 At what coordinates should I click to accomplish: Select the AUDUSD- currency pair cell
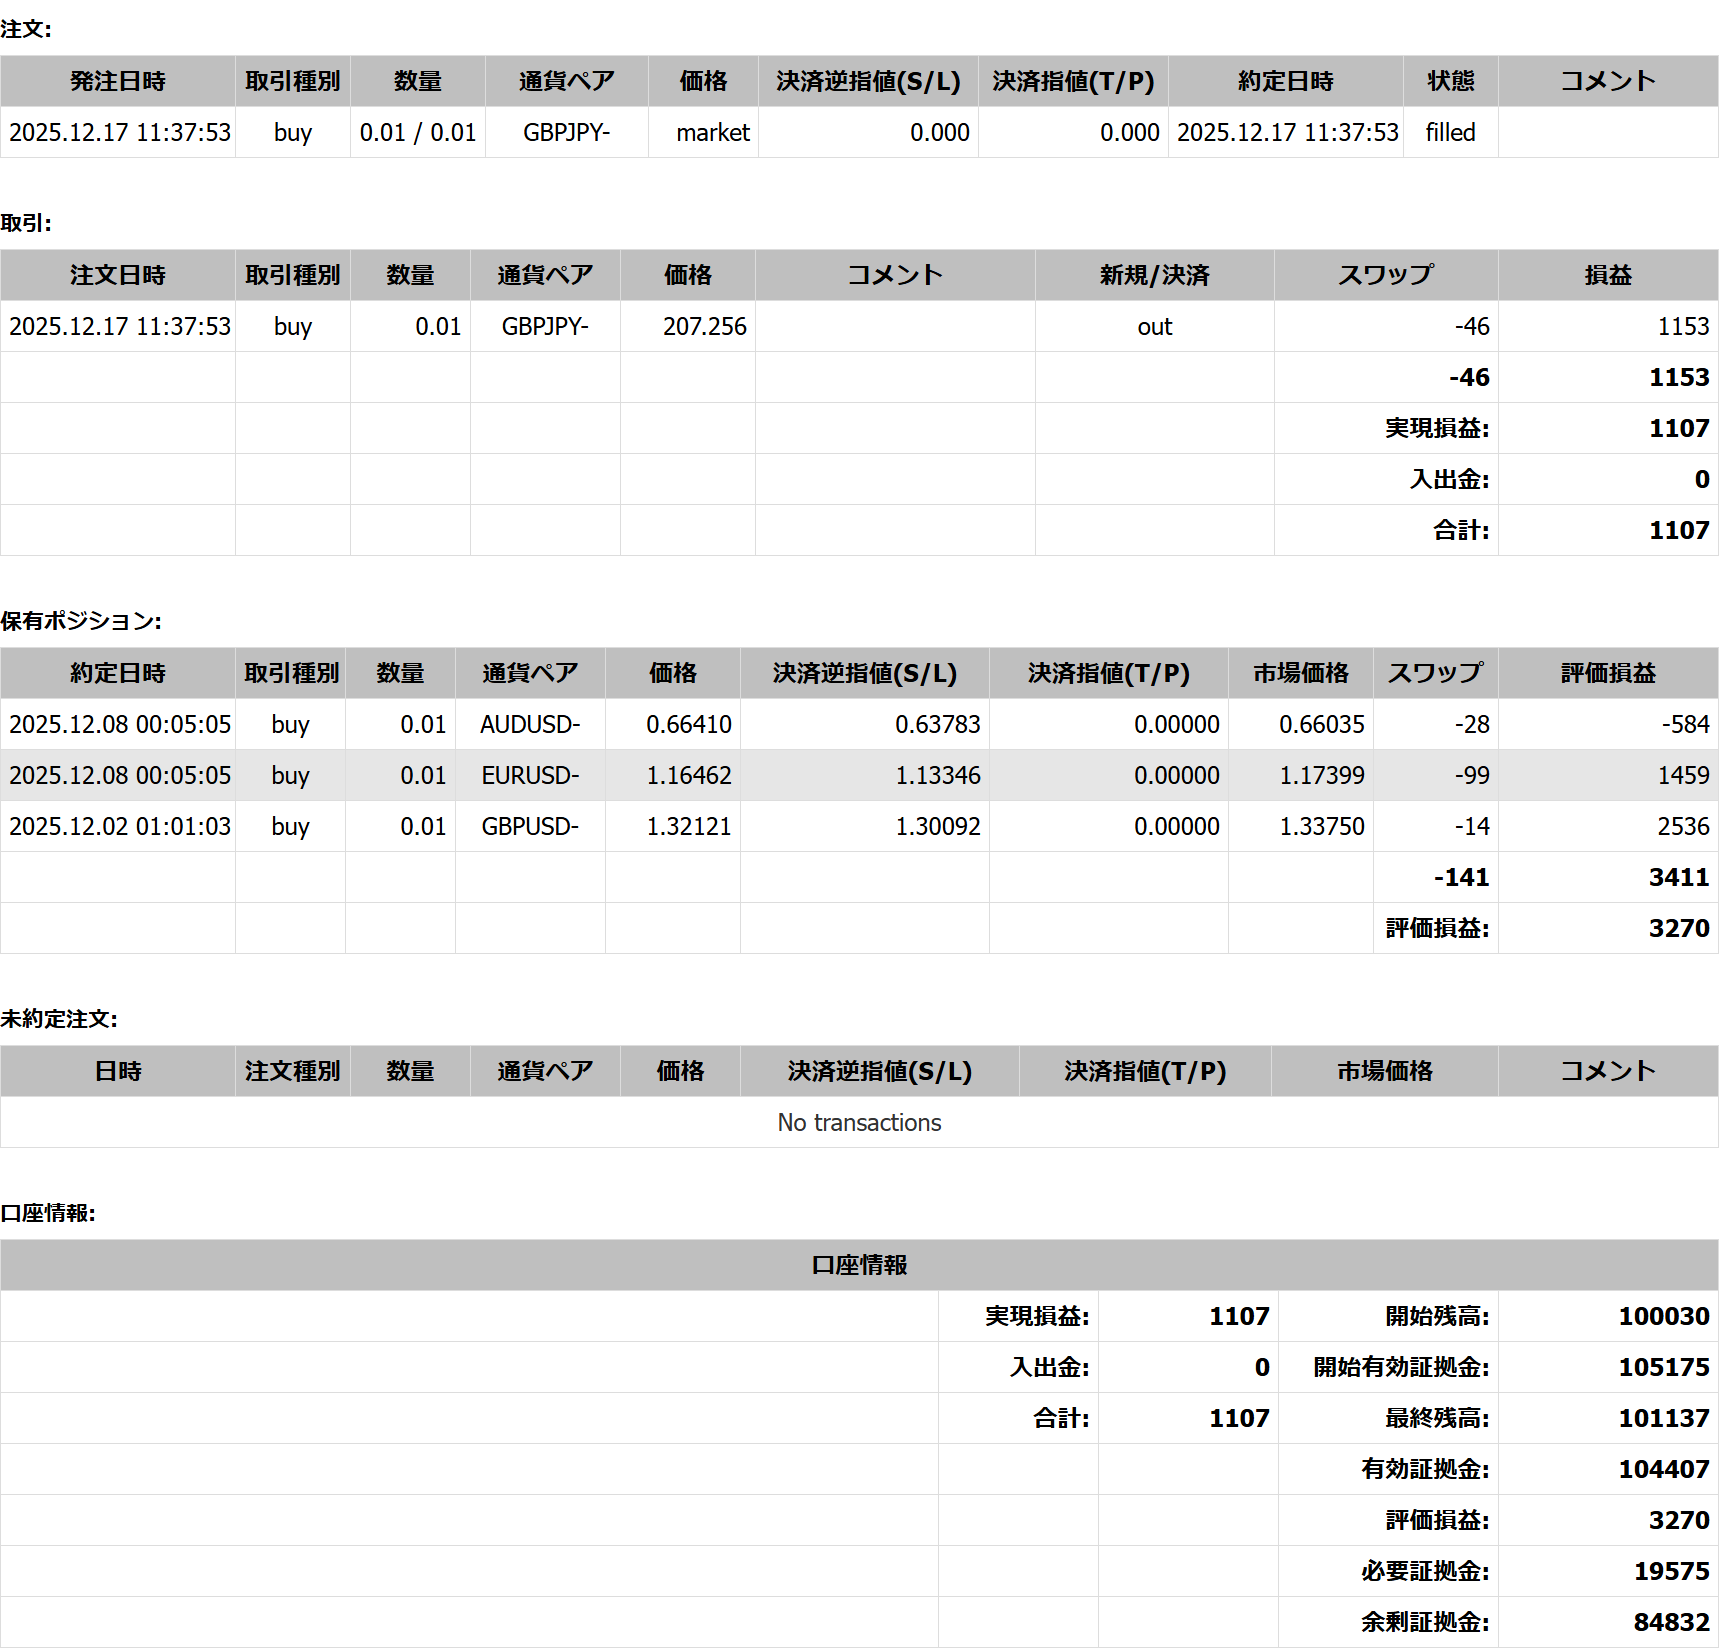tap(530, 724)
